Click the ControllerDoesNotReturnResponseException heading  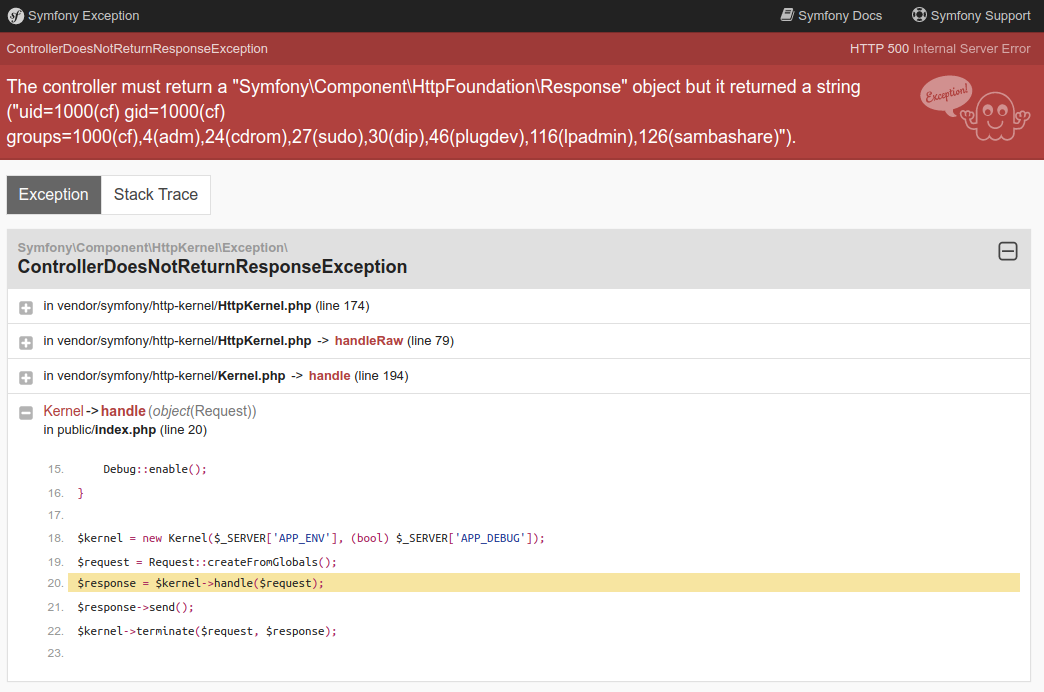click(212, 267)
